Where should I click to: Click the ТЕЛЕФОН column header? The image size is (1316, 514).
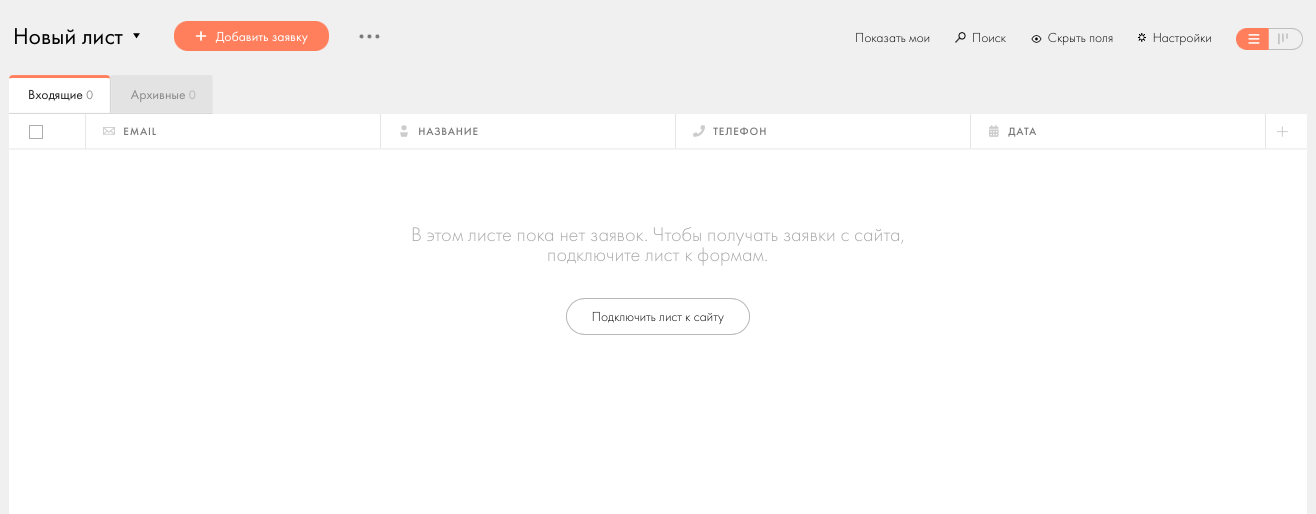click(823, 132)
